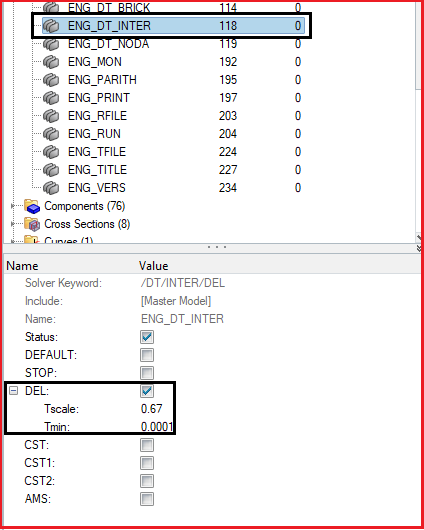The image size is (424, 530).
Task: Click the Components folder icon
Action: point(32,206)
